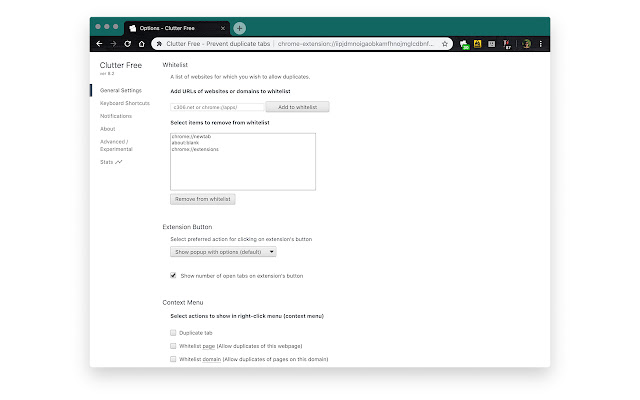
Task: Open the Stats section
Action: point(111,162)
